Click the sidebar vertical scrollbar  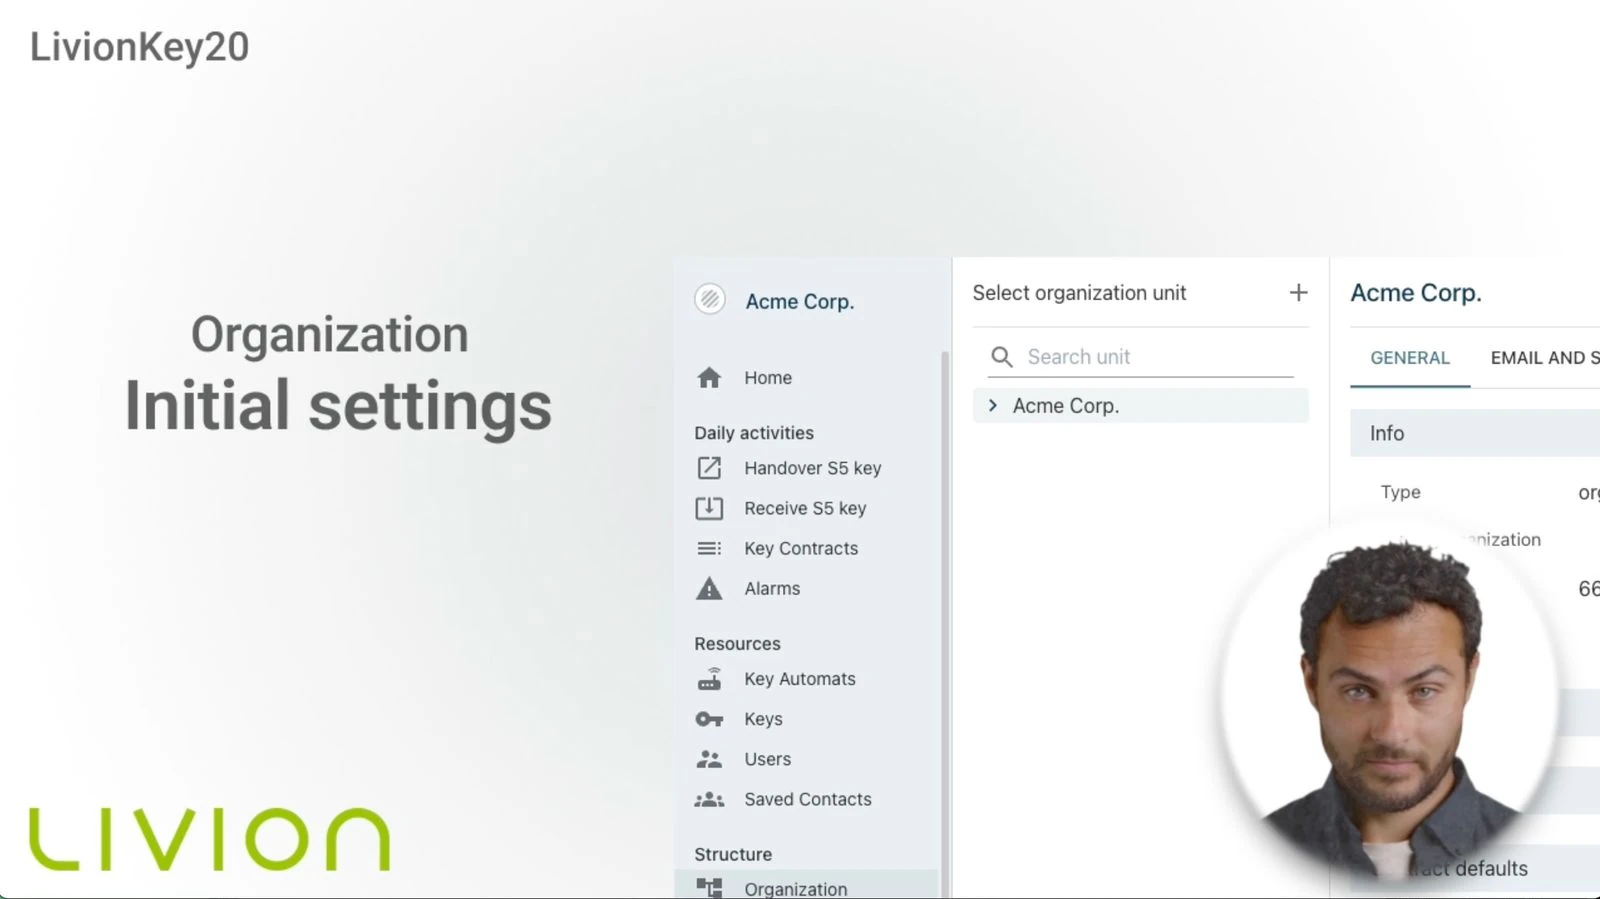click(944, 600)
